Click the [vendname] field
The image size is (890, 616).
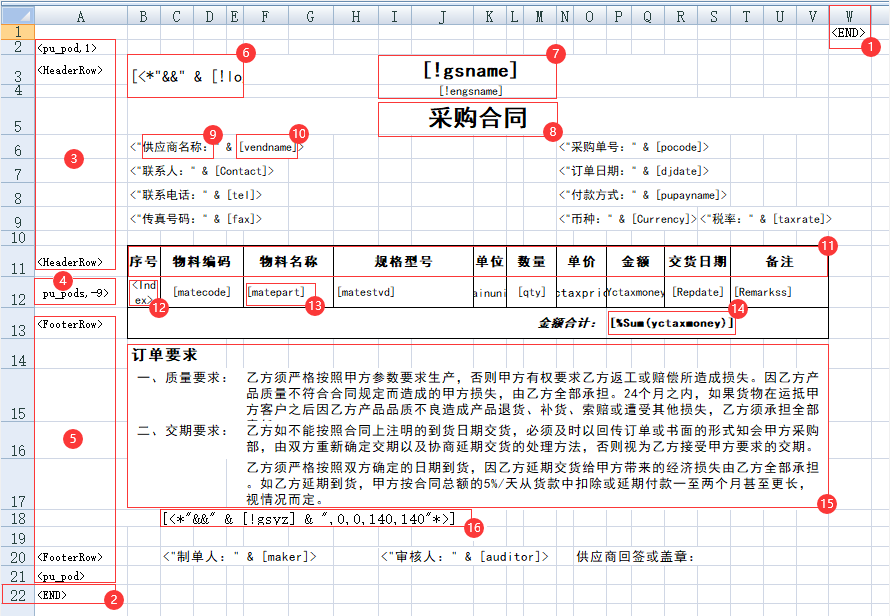[x=267, y=147]
